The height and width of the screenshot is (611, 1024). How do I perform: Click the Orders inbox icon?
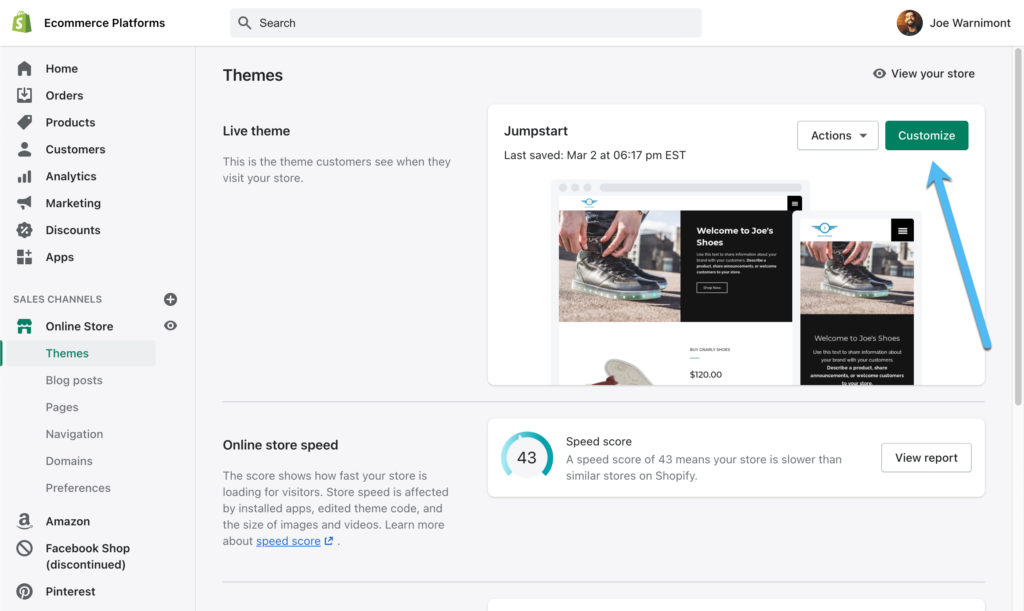(x=25, y=96)
